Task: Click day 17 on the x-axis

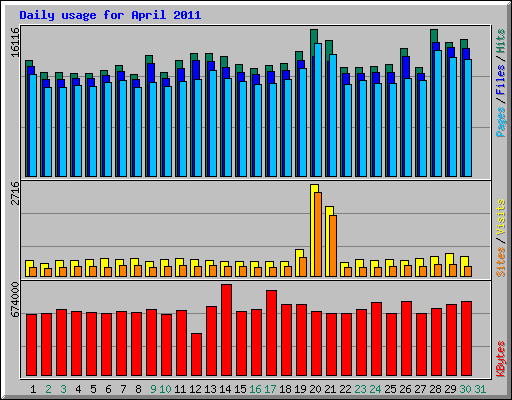Action: (x=270, y=389)
